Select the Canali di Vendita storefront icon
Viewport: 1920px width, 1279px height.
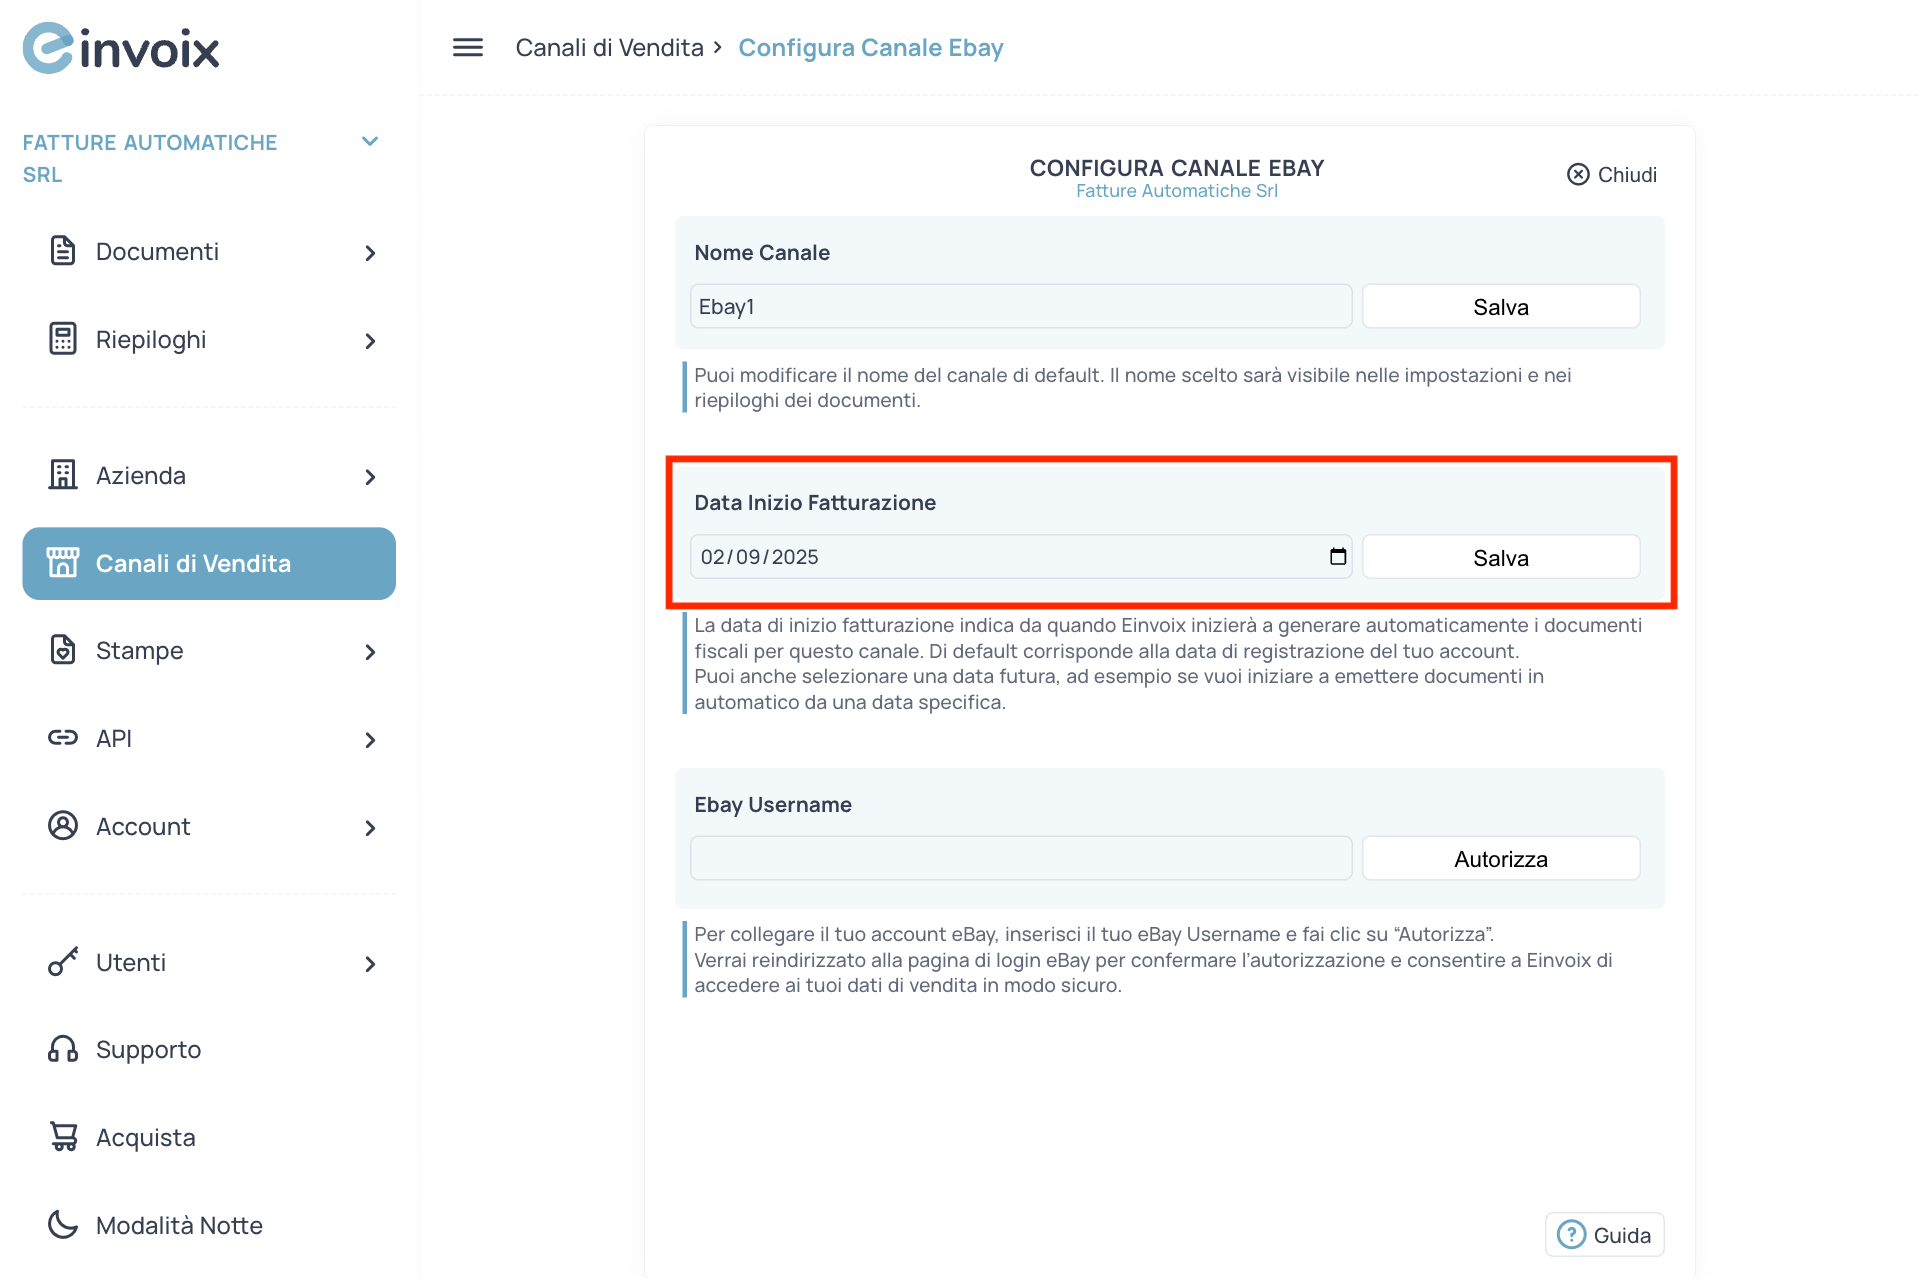[63, 562]
